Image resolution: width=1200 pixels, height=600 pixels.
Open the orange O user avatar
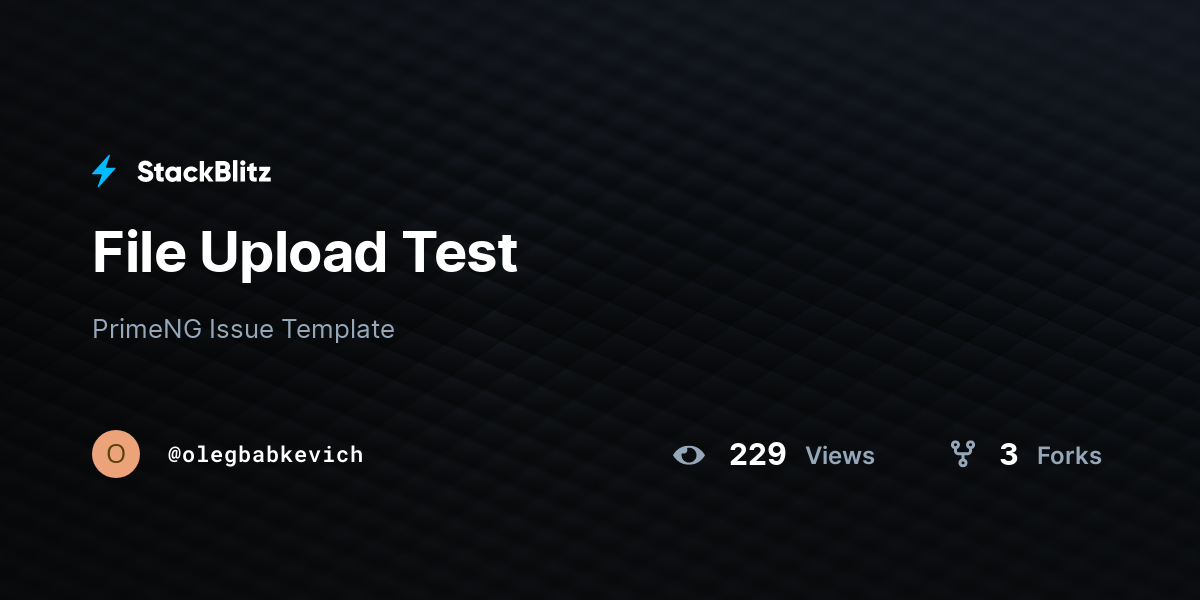click(x=116, y=454)
